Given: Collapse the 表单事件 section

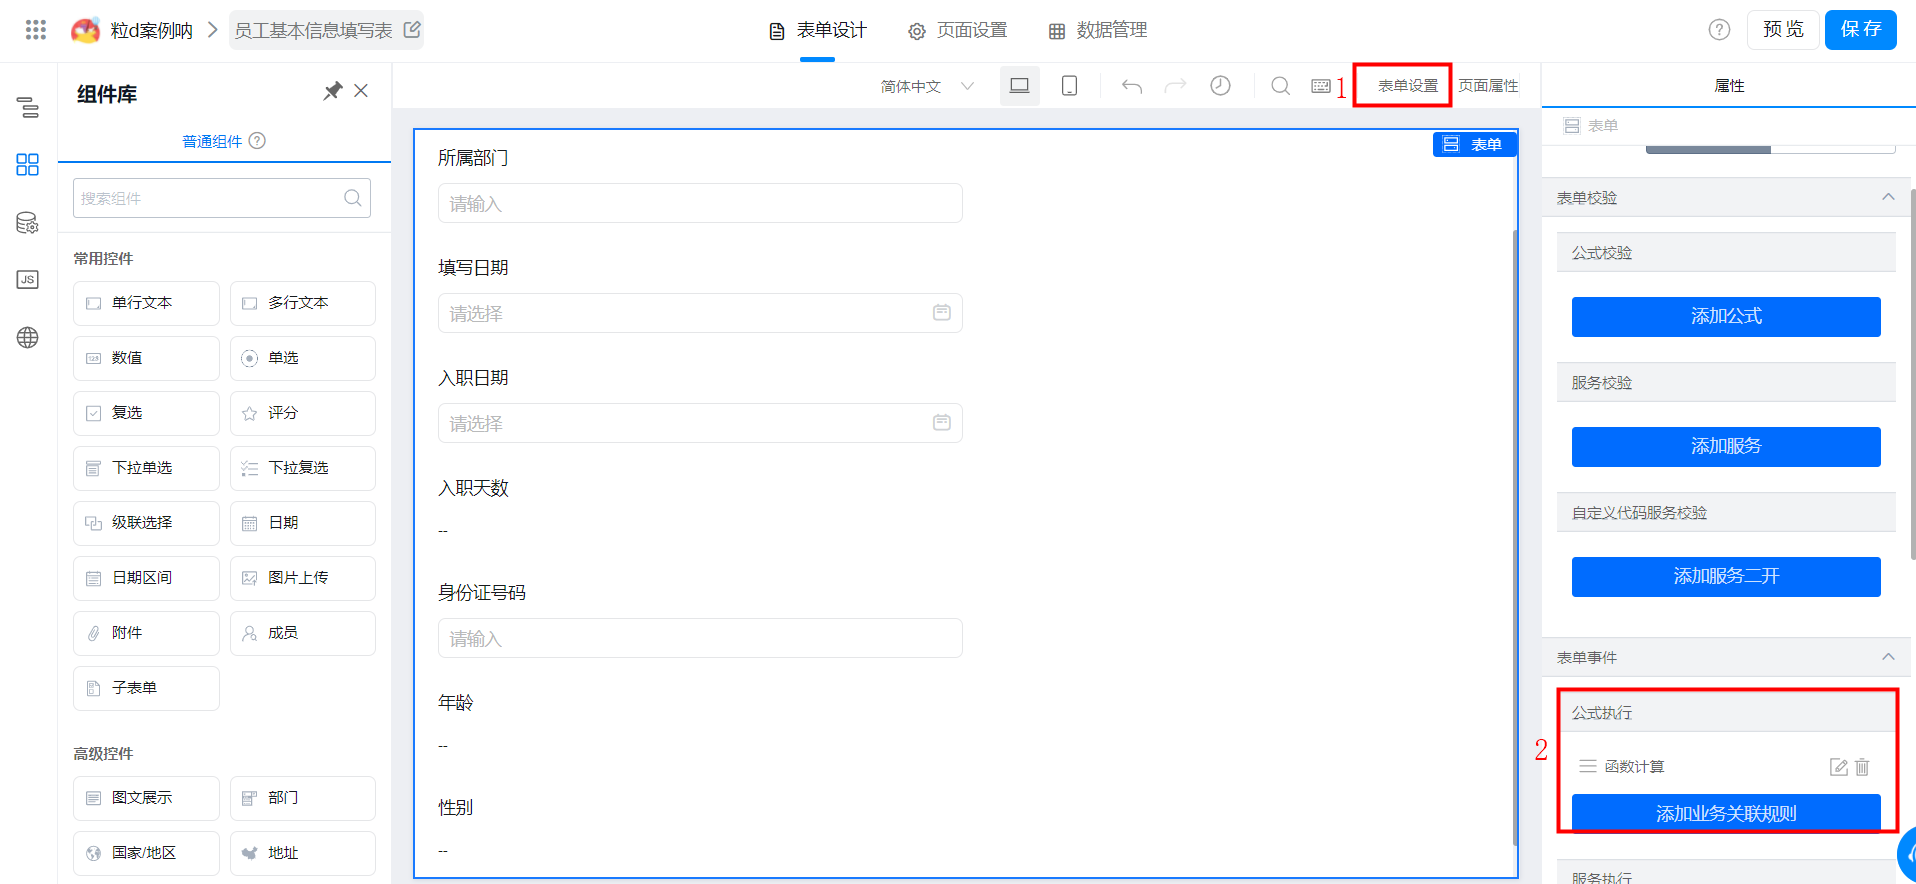Looking at the screenshot, I should pos(1887,657).
